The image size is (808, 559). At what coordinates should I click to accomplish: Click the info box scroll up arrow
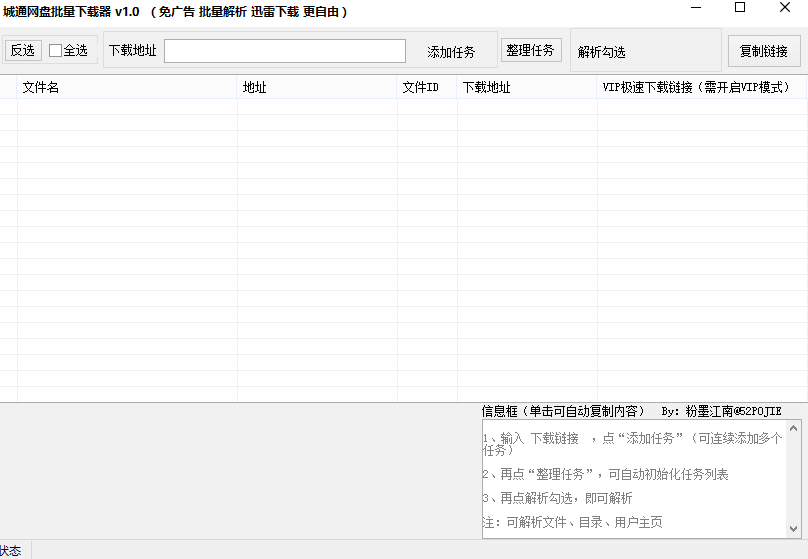coord(794,428)
